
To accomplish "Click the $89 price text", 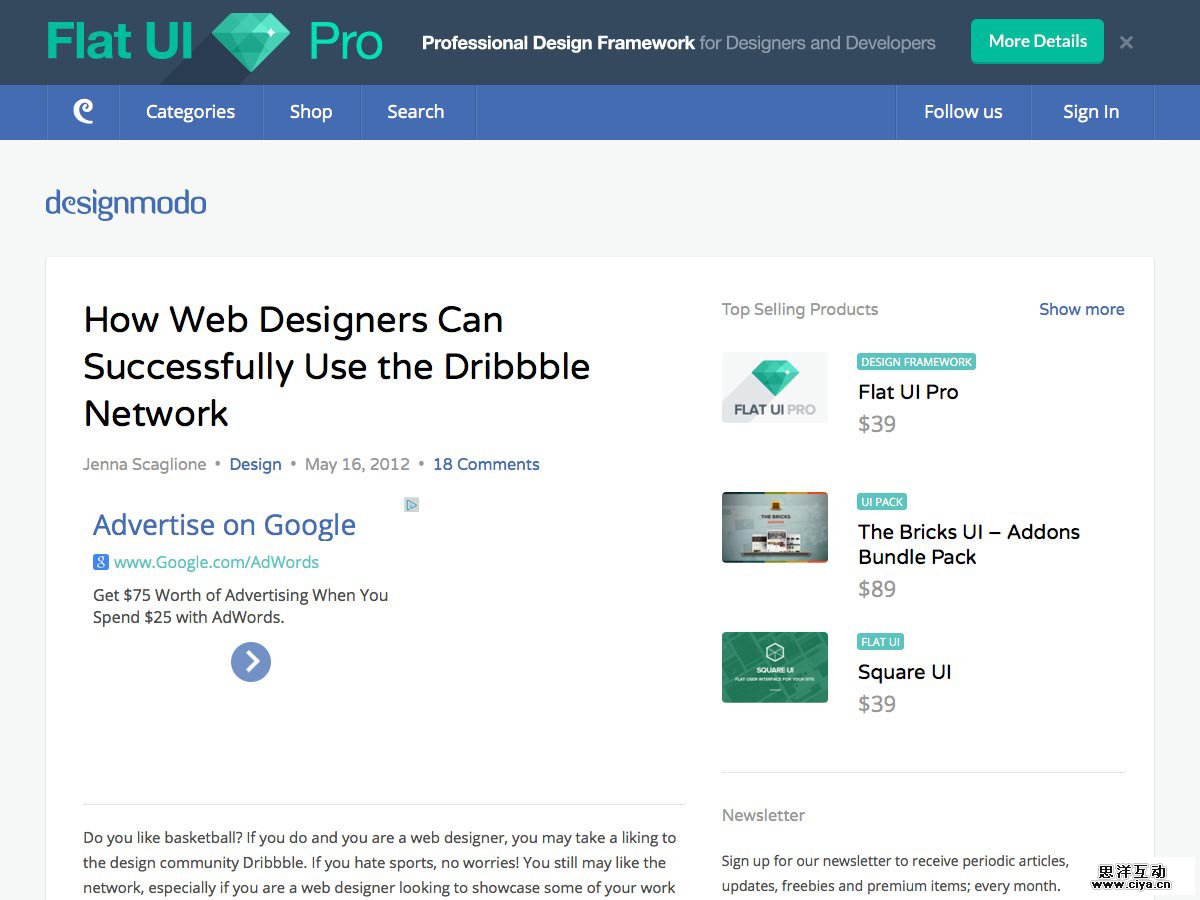I will (x=877, y=589).
